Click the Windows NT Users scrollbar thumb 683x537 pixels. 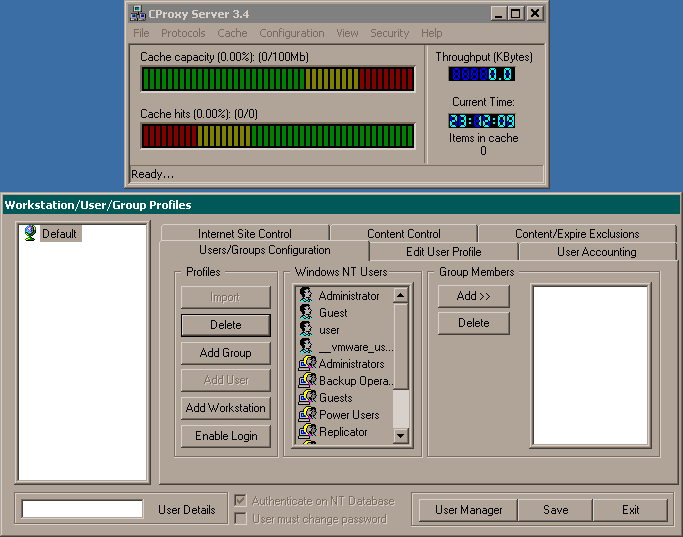pos(400,346)
